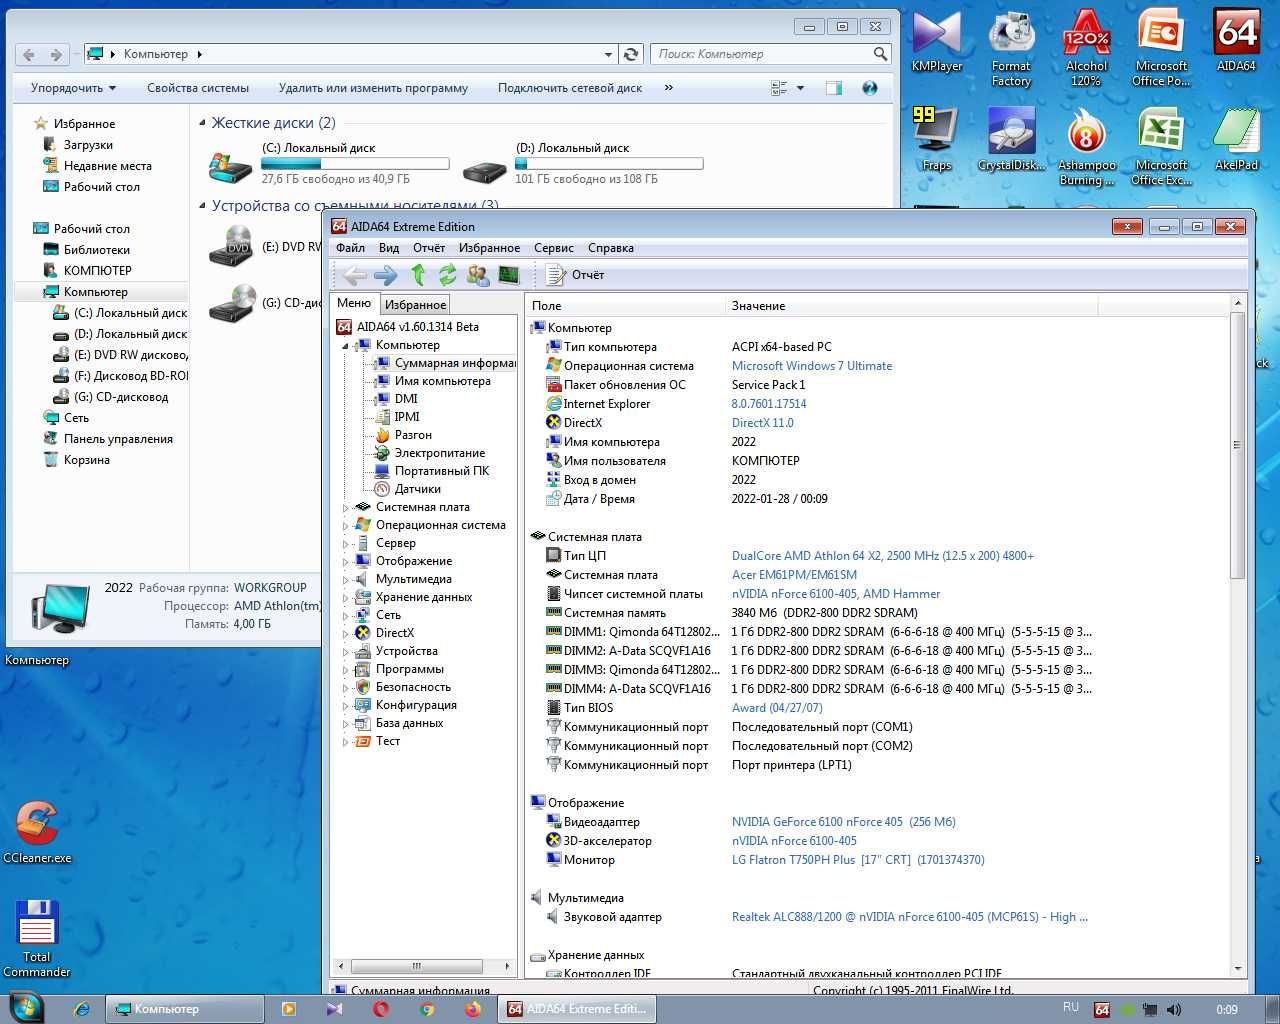The image size is (1280, 1024).
Task: Click the AIDA64 back arrow toolbar icon
Action: (x=354, y=275)
